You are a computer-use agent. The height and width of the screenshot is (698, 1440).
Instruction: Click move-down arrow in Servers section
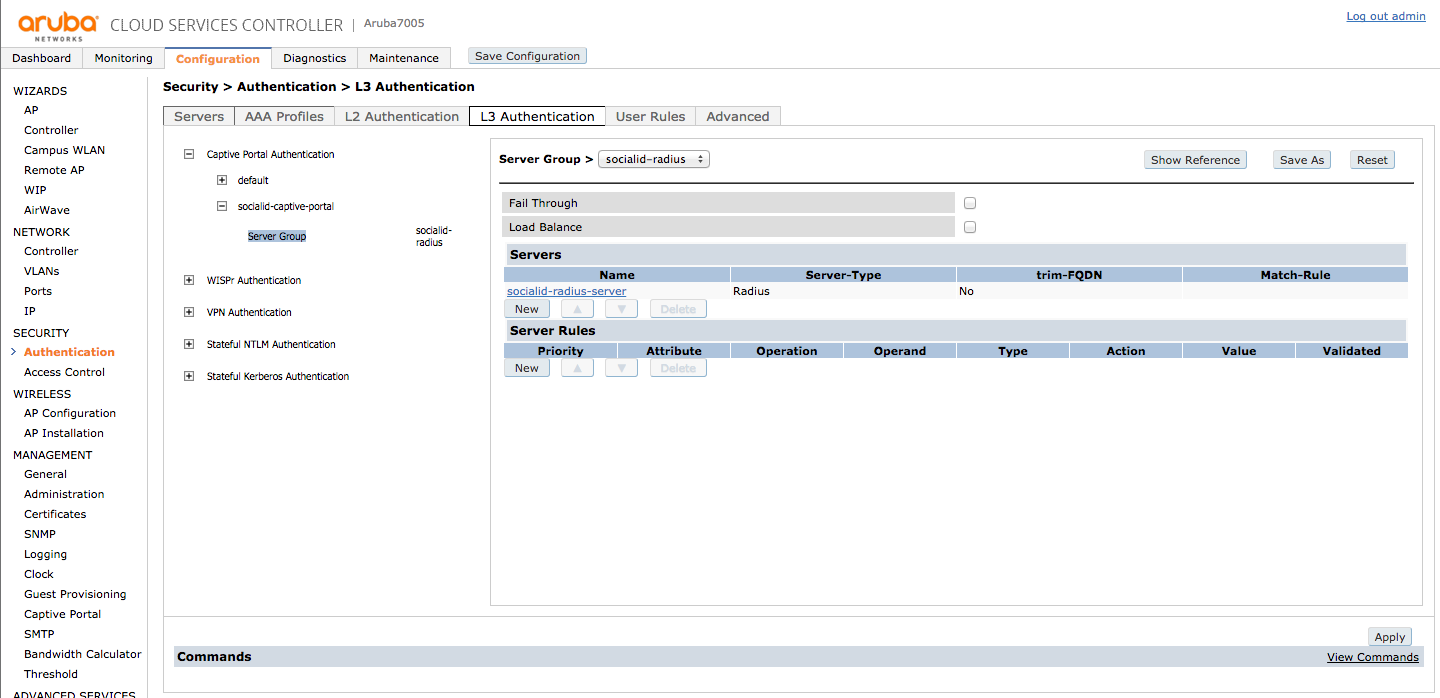point(621,309)
